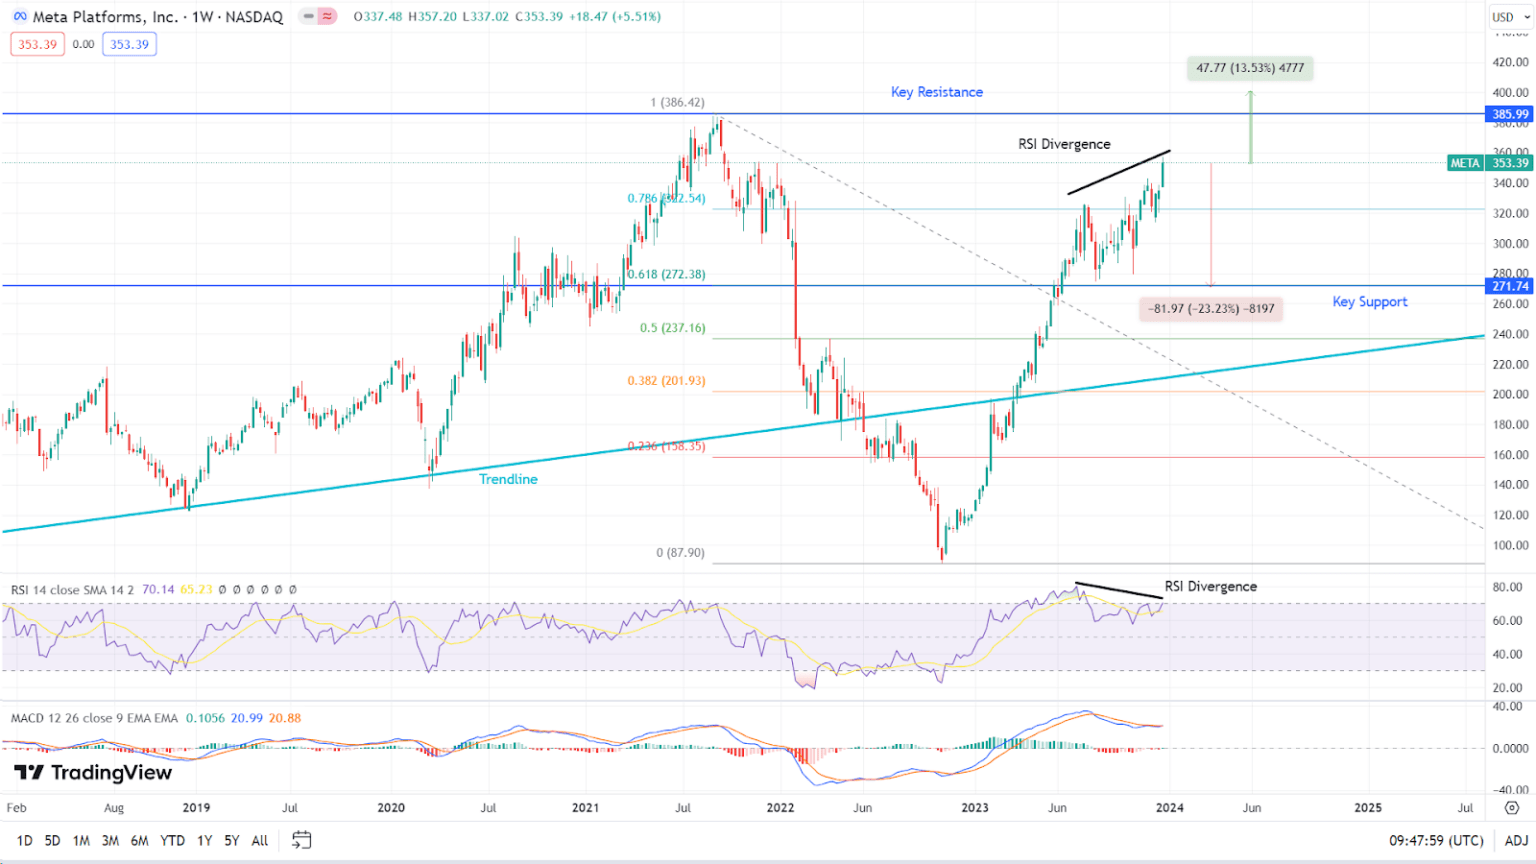The height and width of the screenshot is (864, 1536).
Task: Select the 1Y time range
Action: pyautogui.click(x=205, y=841)
